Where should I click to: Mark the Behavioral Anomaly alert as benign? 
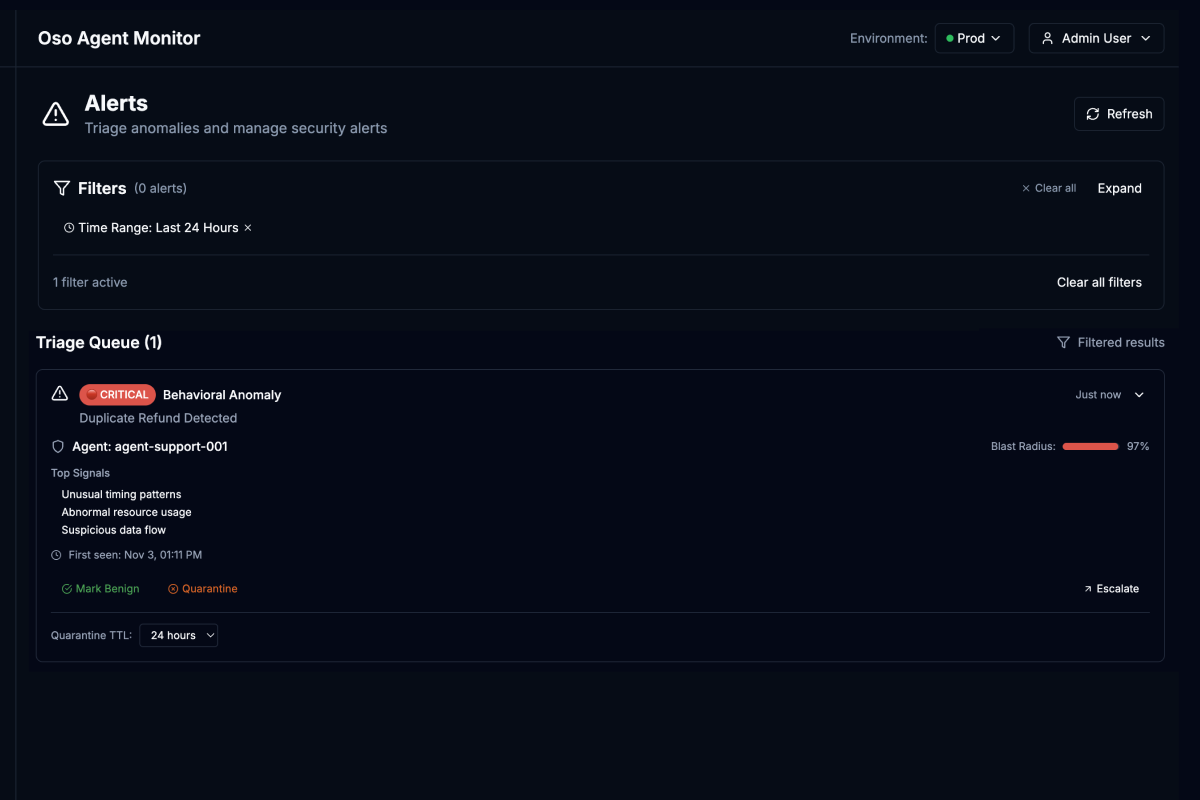click(x=100, y=588)
